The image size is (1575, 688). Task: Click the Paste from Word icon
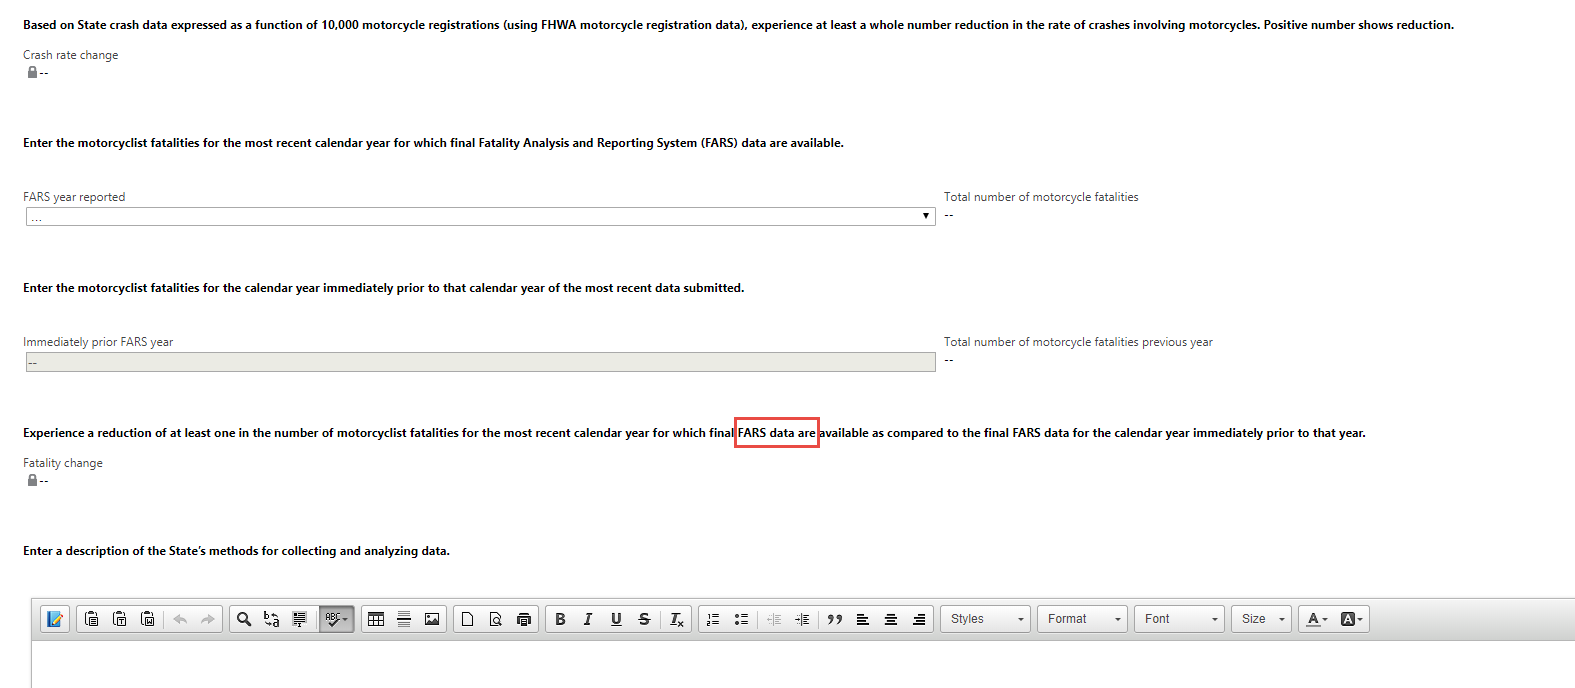coord(148,619)
